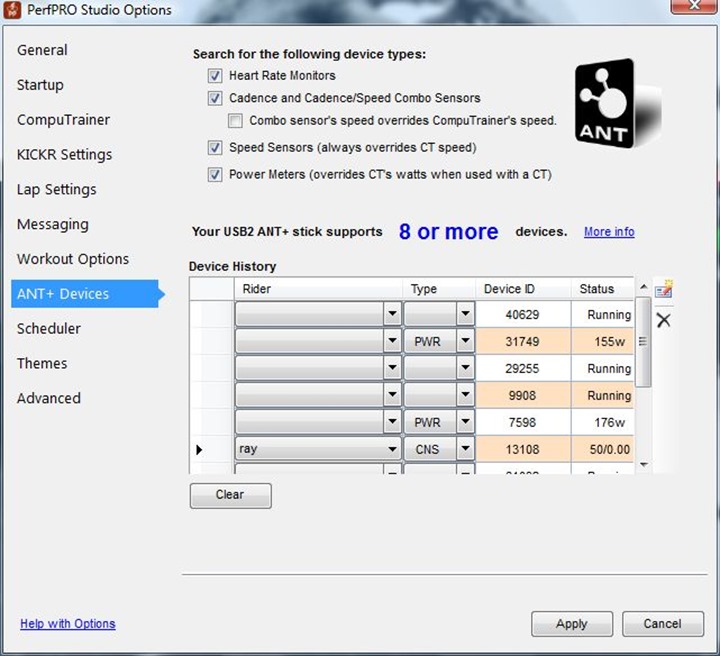
Task: Open the Themes page
Action: click(x=42, y=364)
